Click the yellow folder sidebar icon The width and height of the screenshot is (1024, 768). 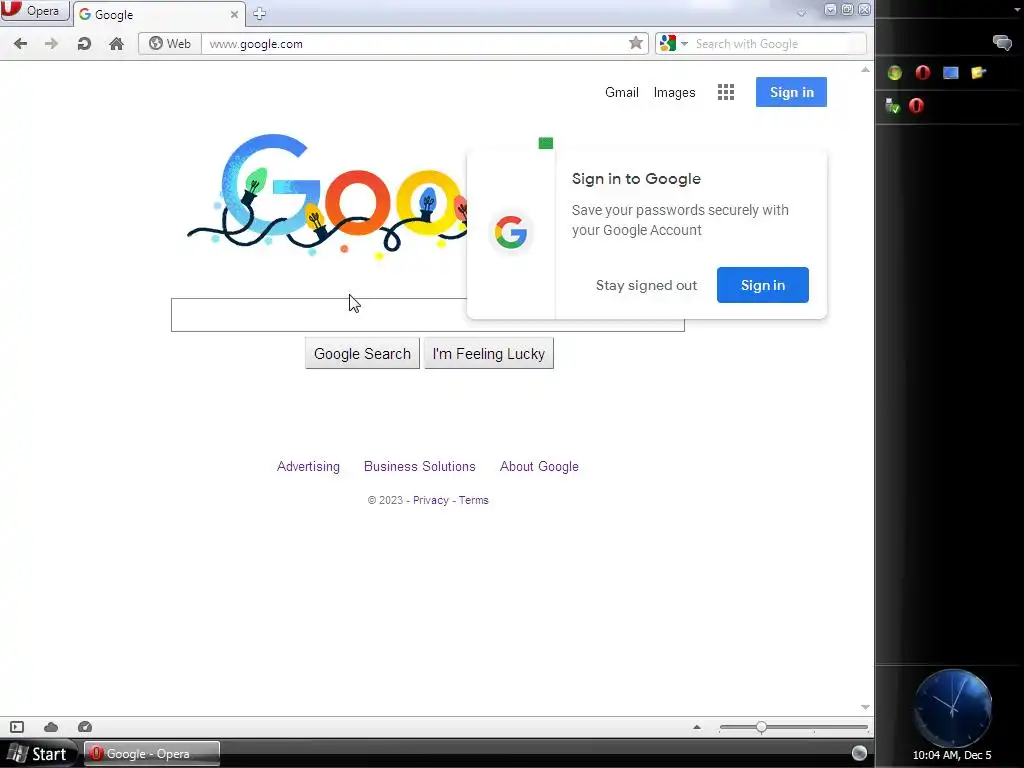tap(978, 72)
